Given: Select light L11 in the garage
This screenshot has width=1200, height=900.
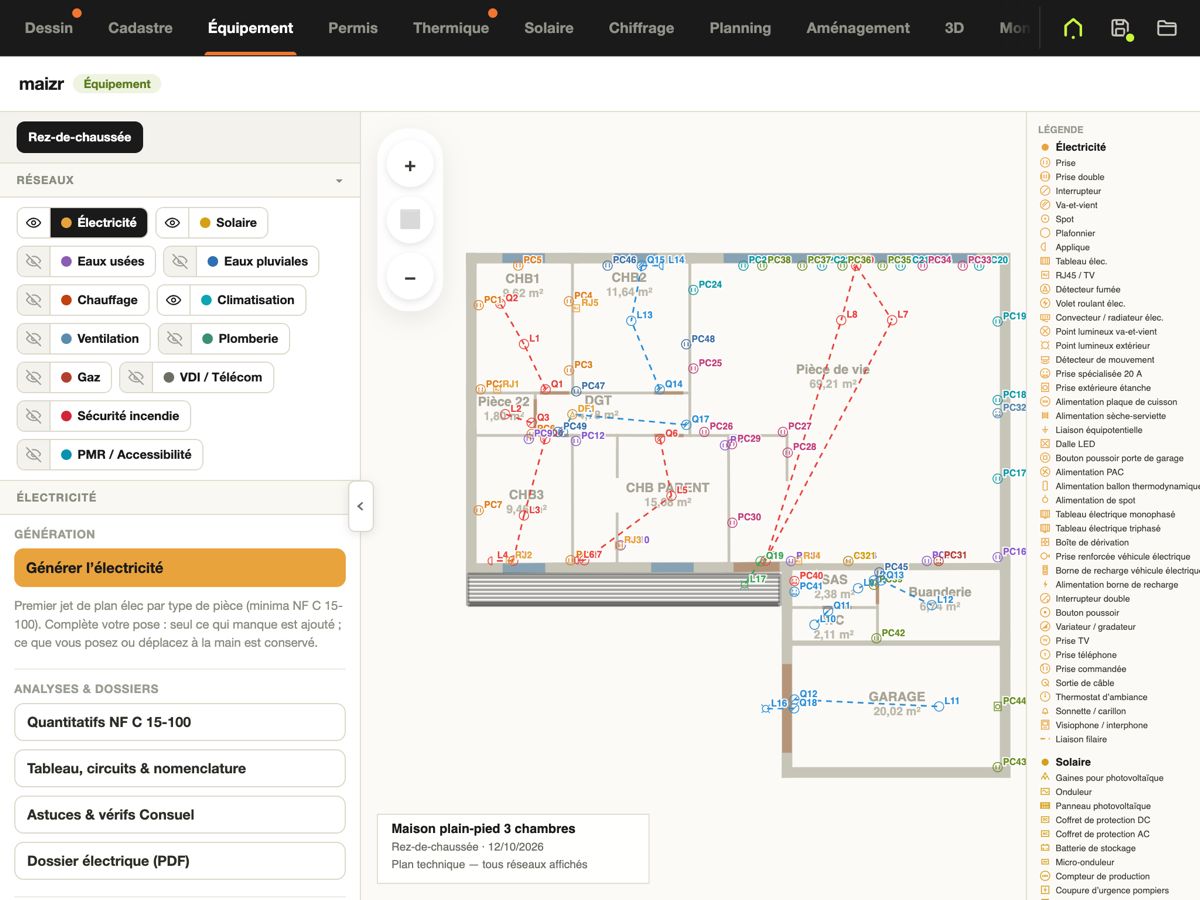Looking at the screenshot, I should coord(938,705).
